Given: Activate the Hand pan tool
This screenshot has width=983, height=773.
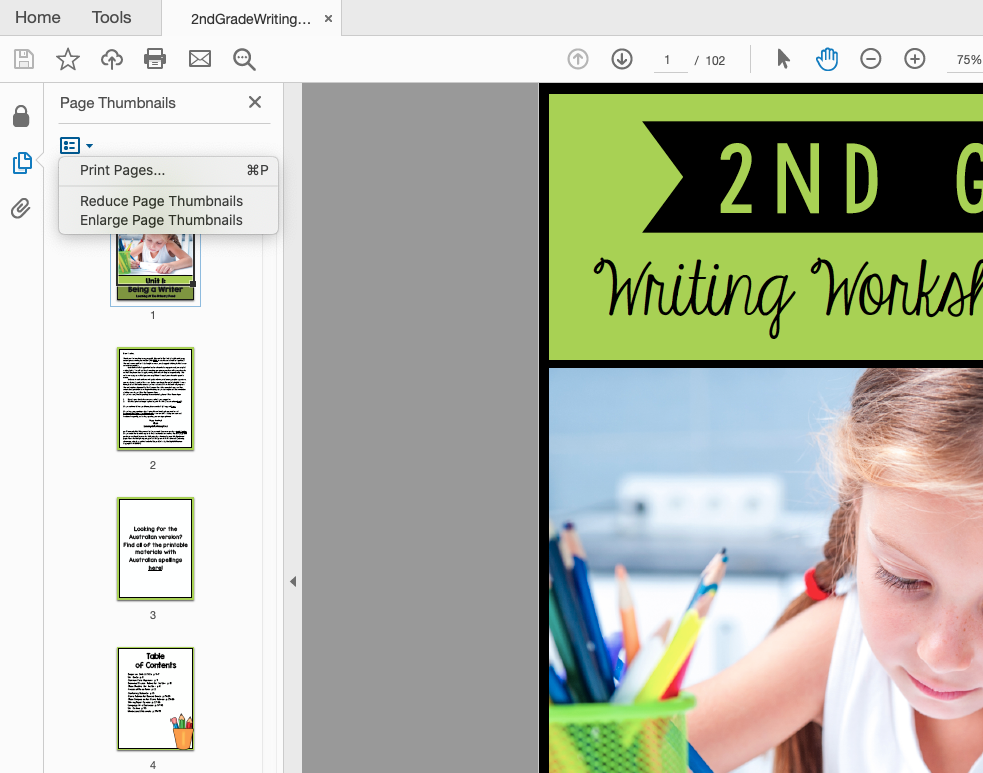Looking at the screenshot, I should 827,59.
